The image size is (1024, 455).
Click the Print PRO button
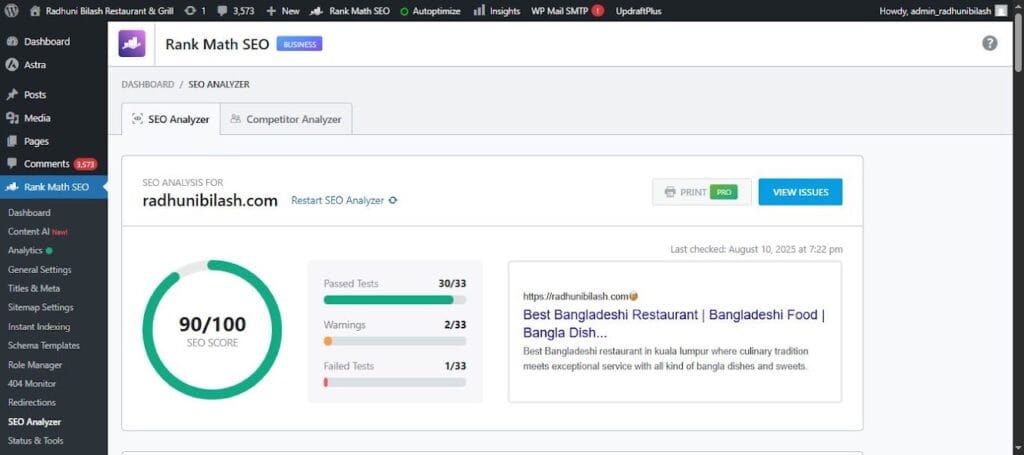701,192
